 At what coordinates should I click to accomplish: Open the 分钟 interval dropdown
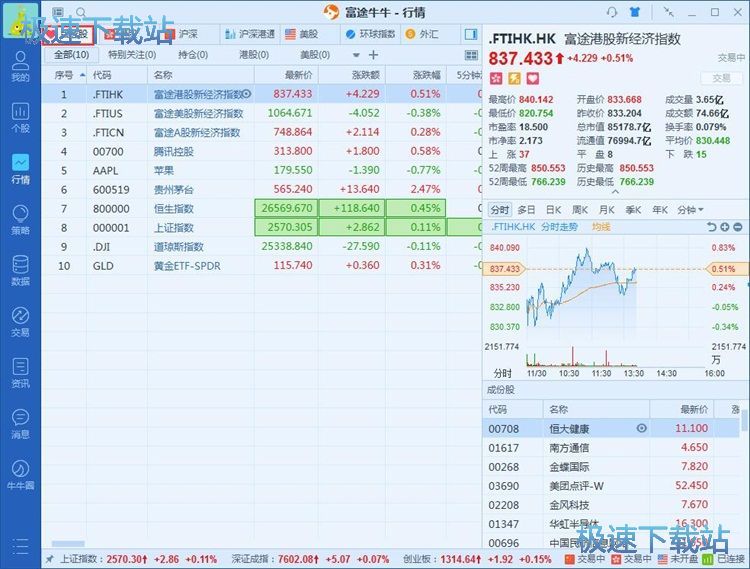[x=690, y=209]
